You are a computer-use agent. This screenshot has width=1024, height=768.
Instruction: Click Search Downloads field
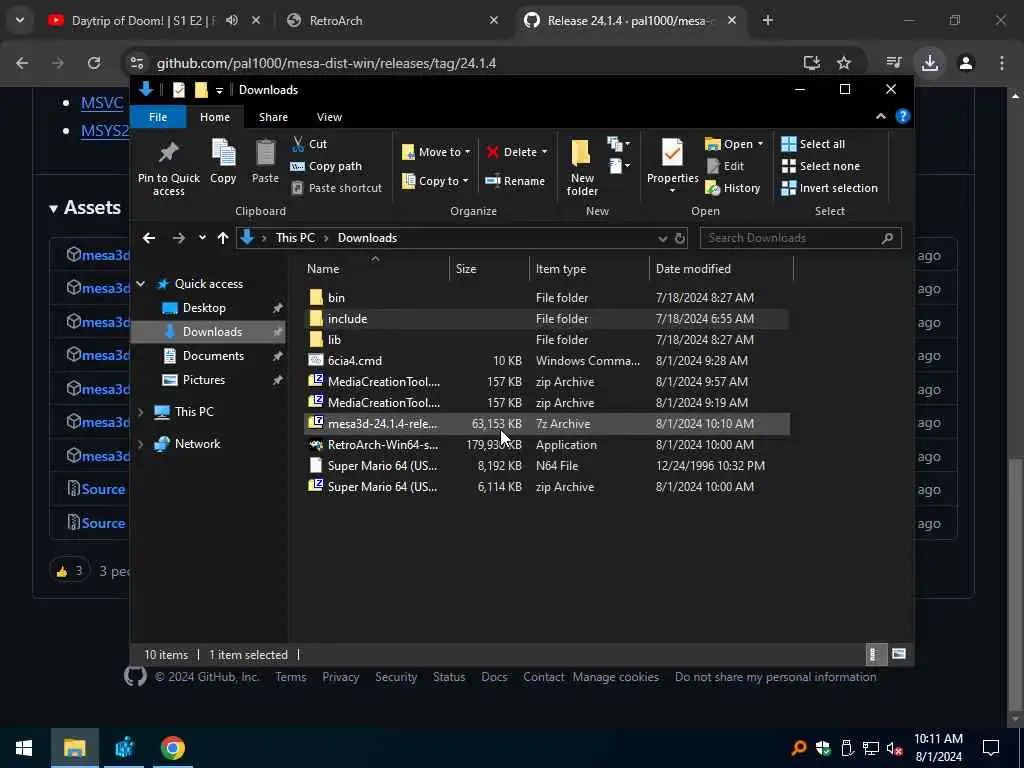pos(800,238)
